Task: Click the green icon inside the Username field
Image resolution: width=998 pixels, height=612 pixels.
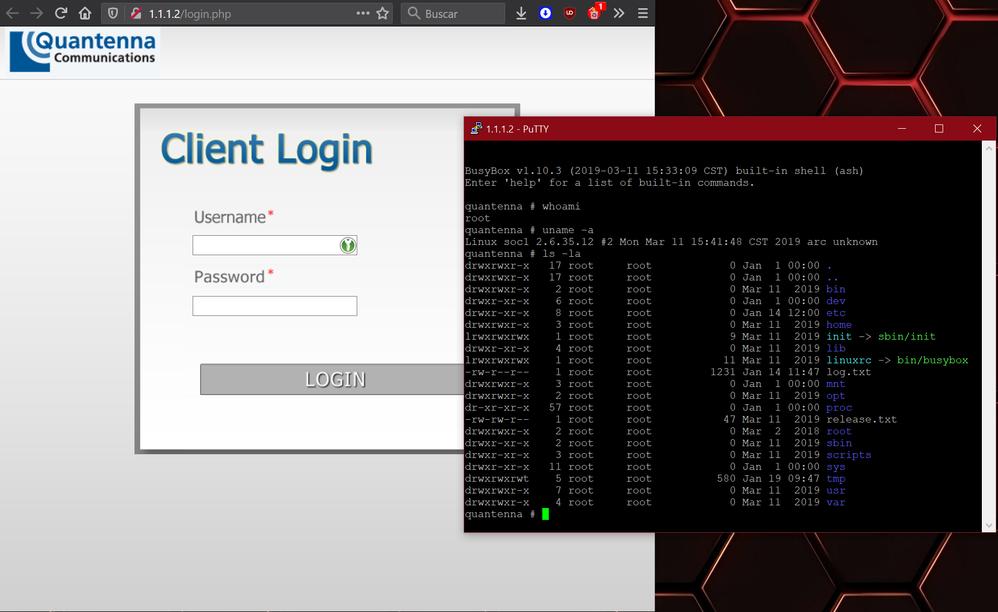Action: (x=347, y=244)
